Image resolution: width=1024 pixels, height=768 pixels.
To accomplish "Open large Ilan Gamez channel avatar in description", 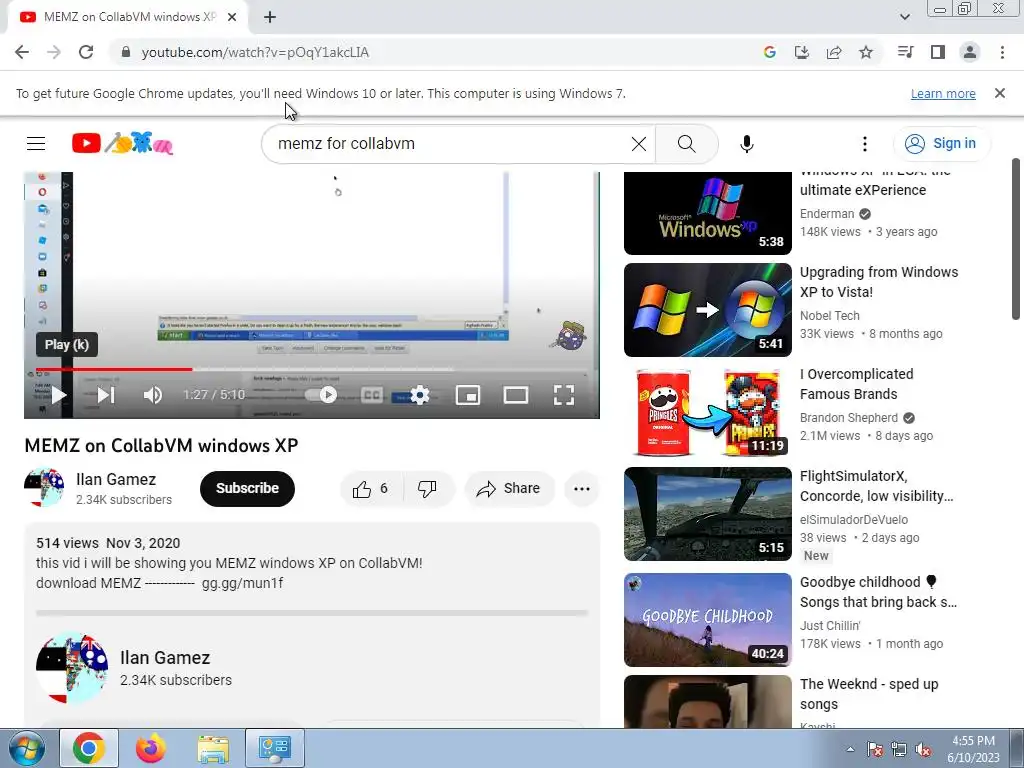I will (72, 667).
